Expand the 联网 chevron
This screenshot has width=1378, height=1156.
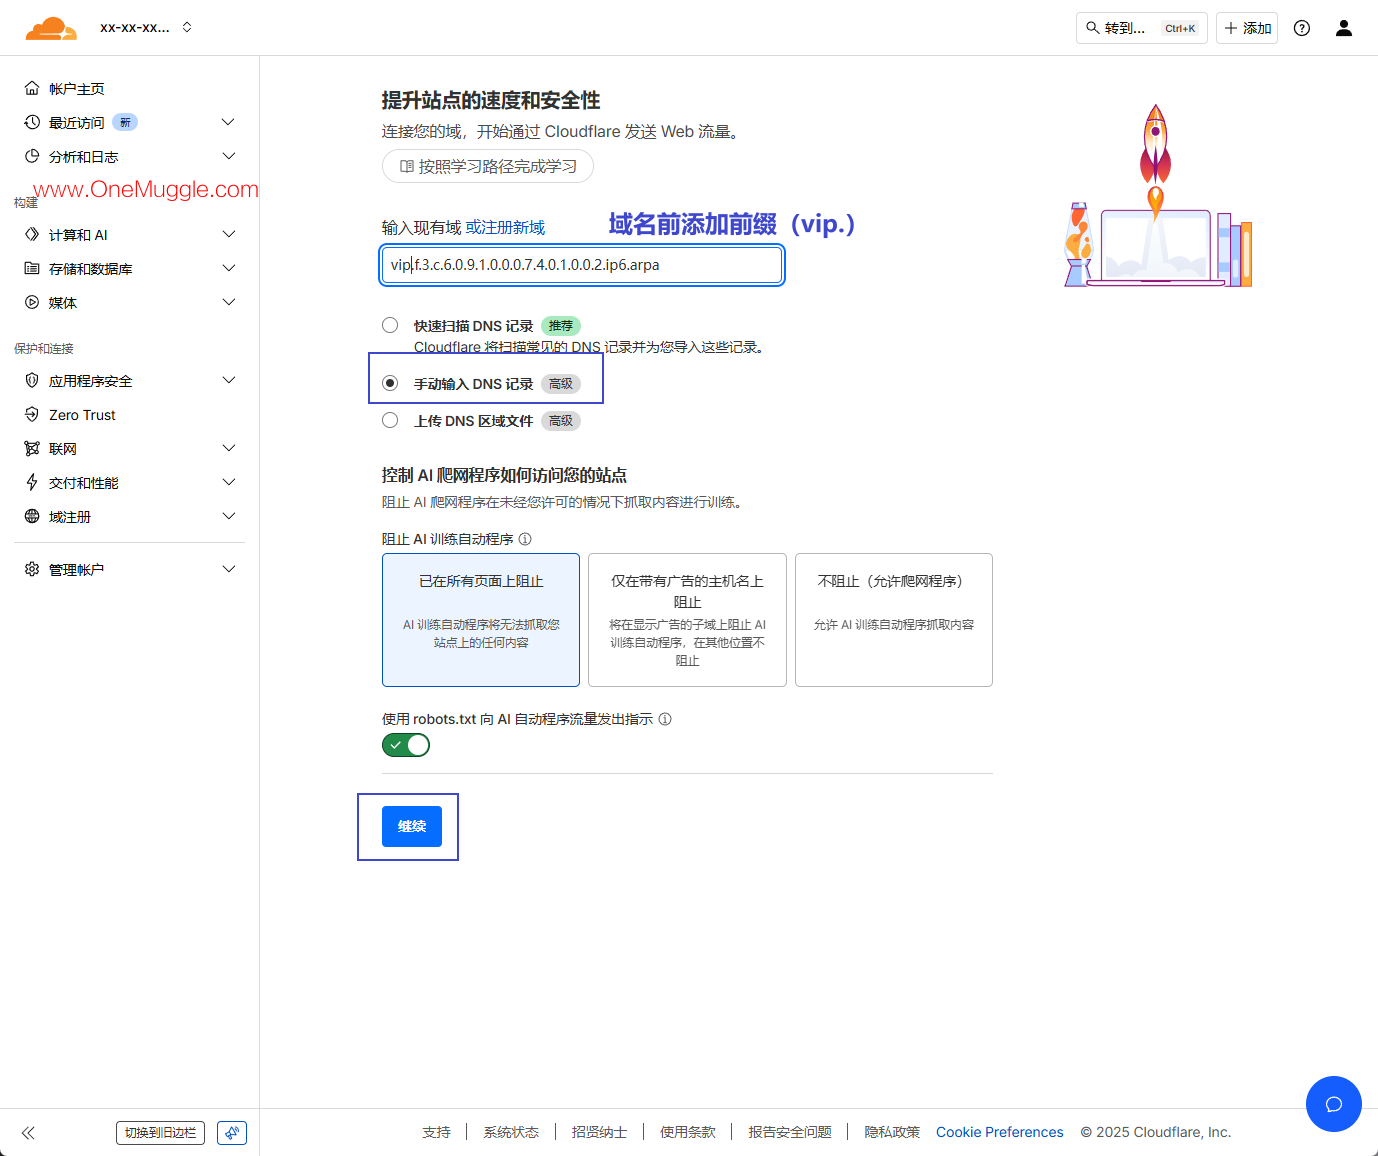click(x=228, y=448)
